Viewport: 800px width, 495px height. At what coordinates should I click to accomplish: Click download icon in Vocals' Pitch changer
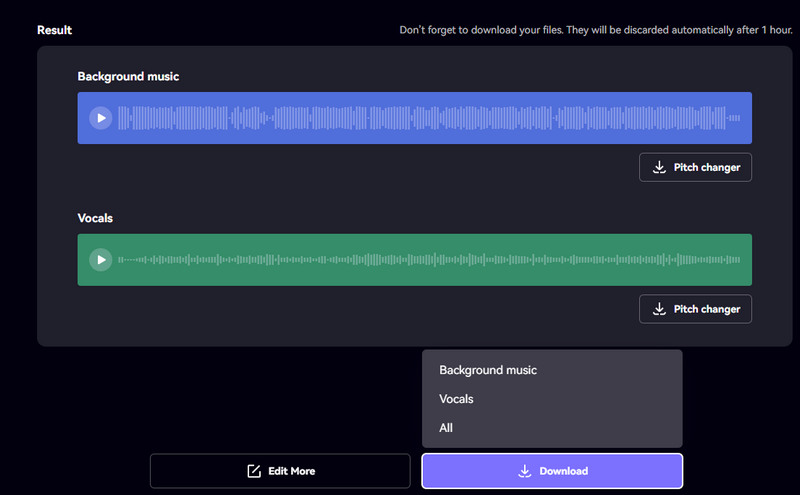[x=659, y=310]
